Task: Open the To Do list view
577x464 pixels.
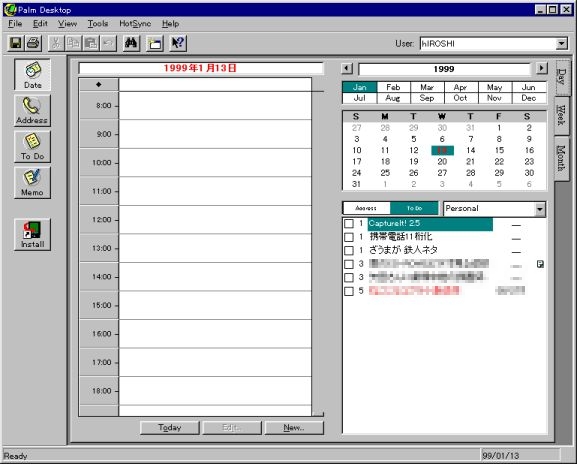Action: click(32, 147)
